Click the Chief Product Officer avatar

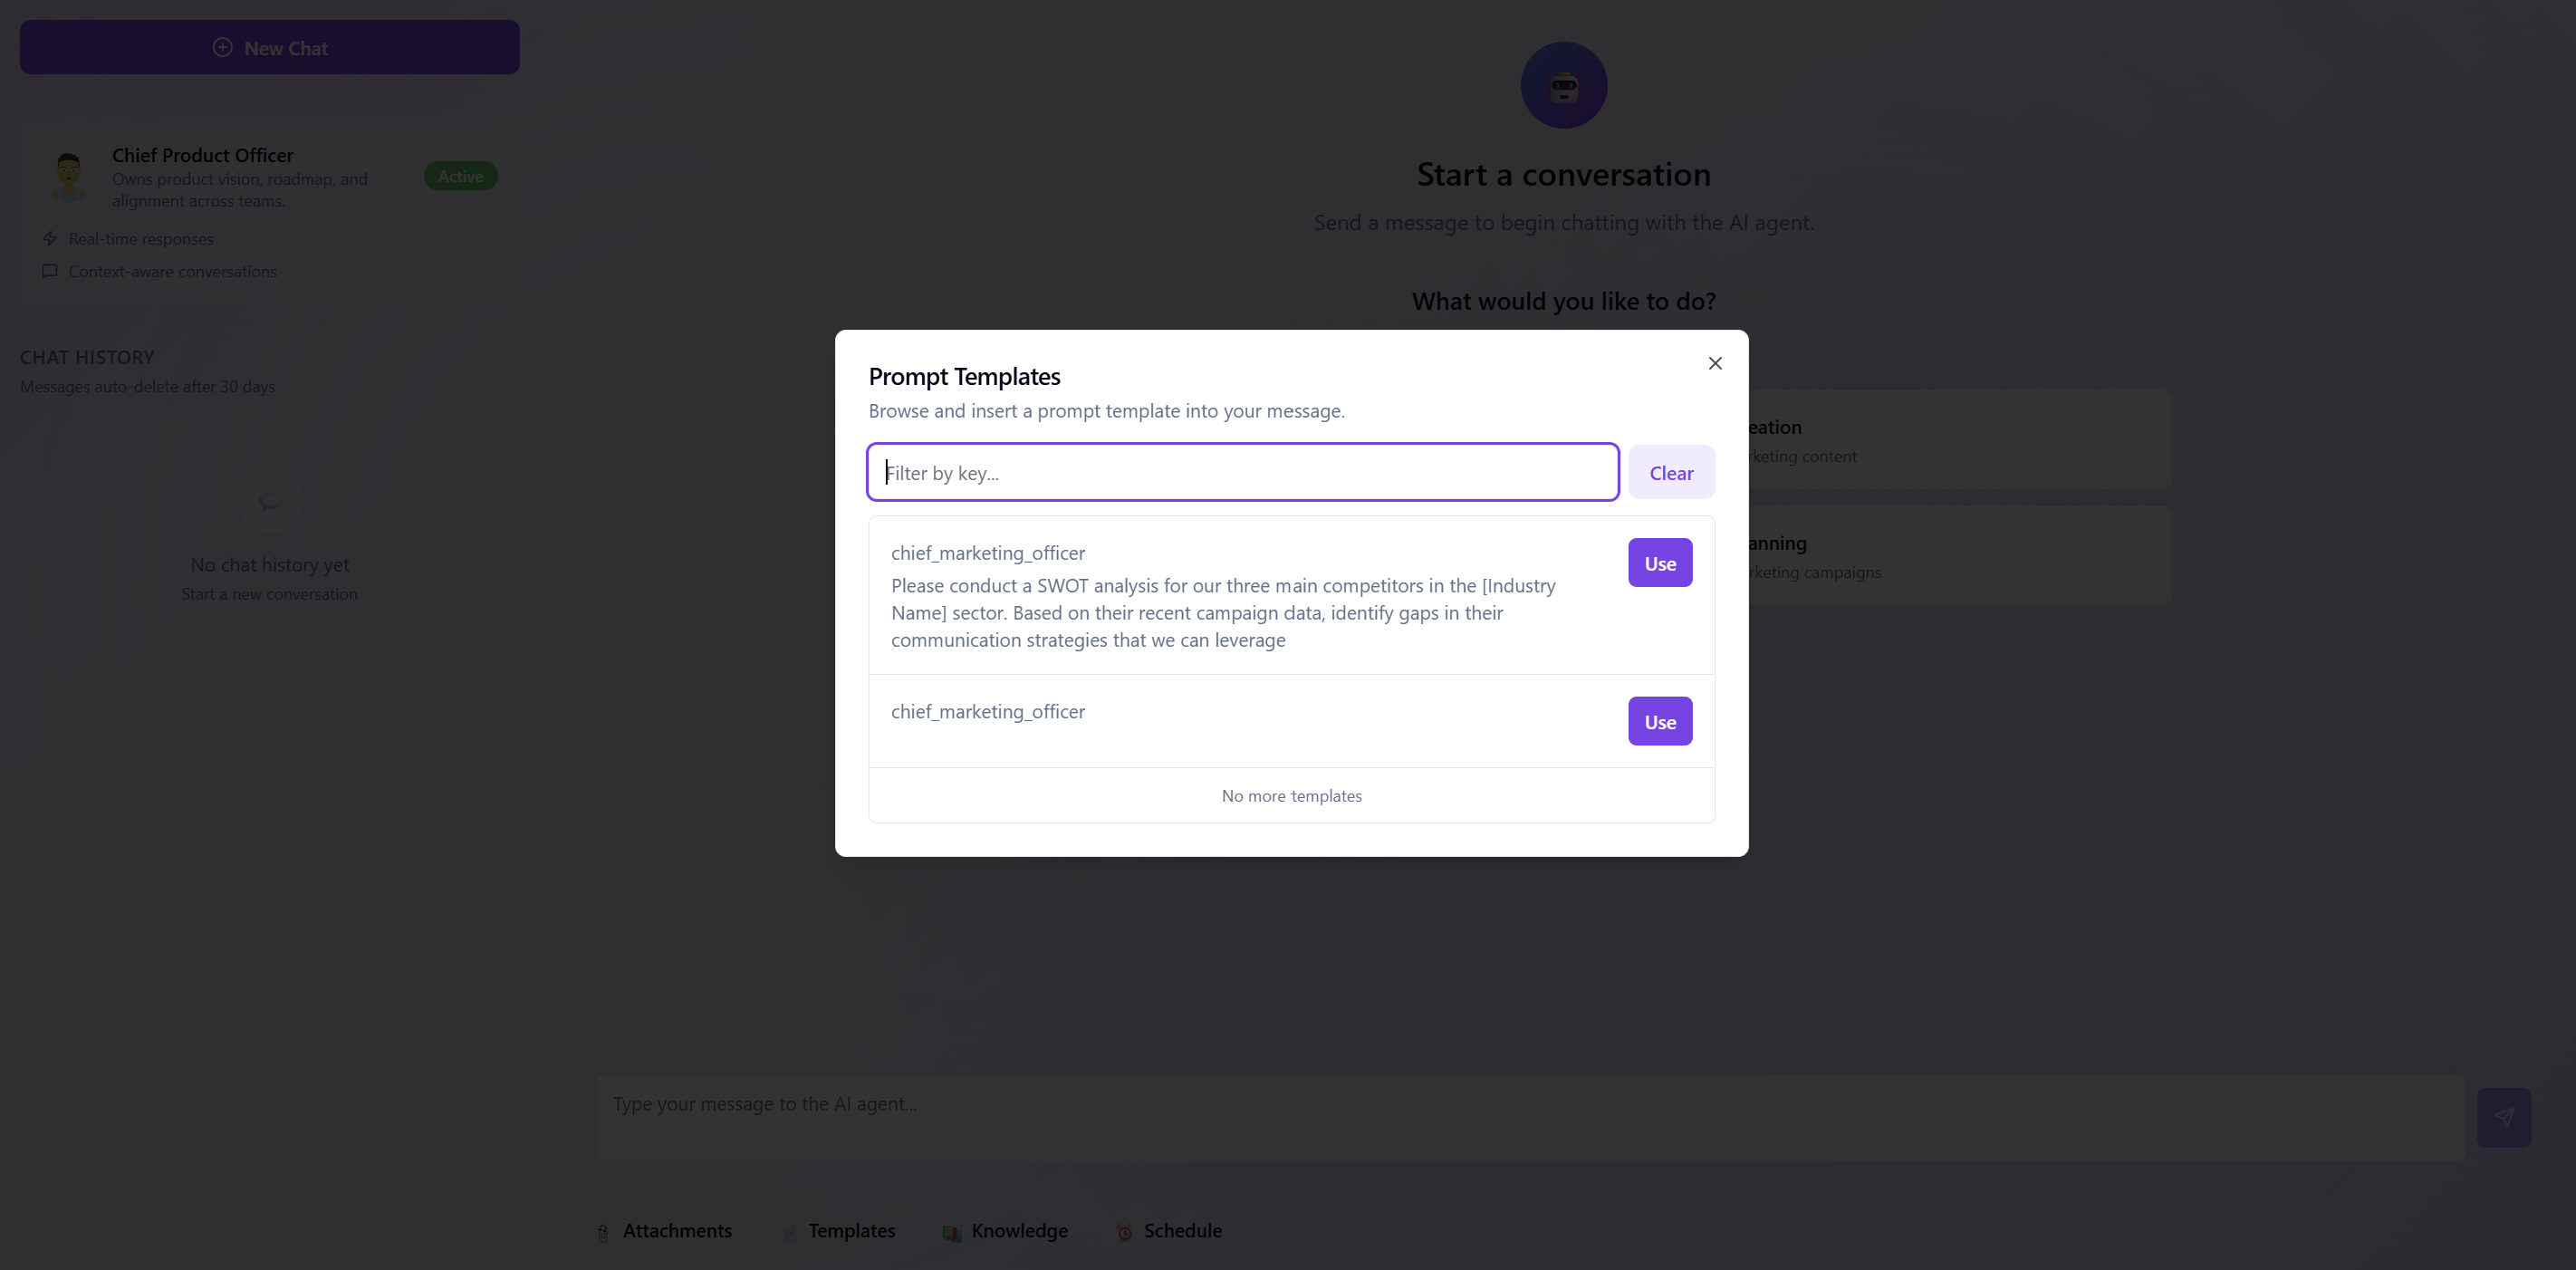(68, 176)
